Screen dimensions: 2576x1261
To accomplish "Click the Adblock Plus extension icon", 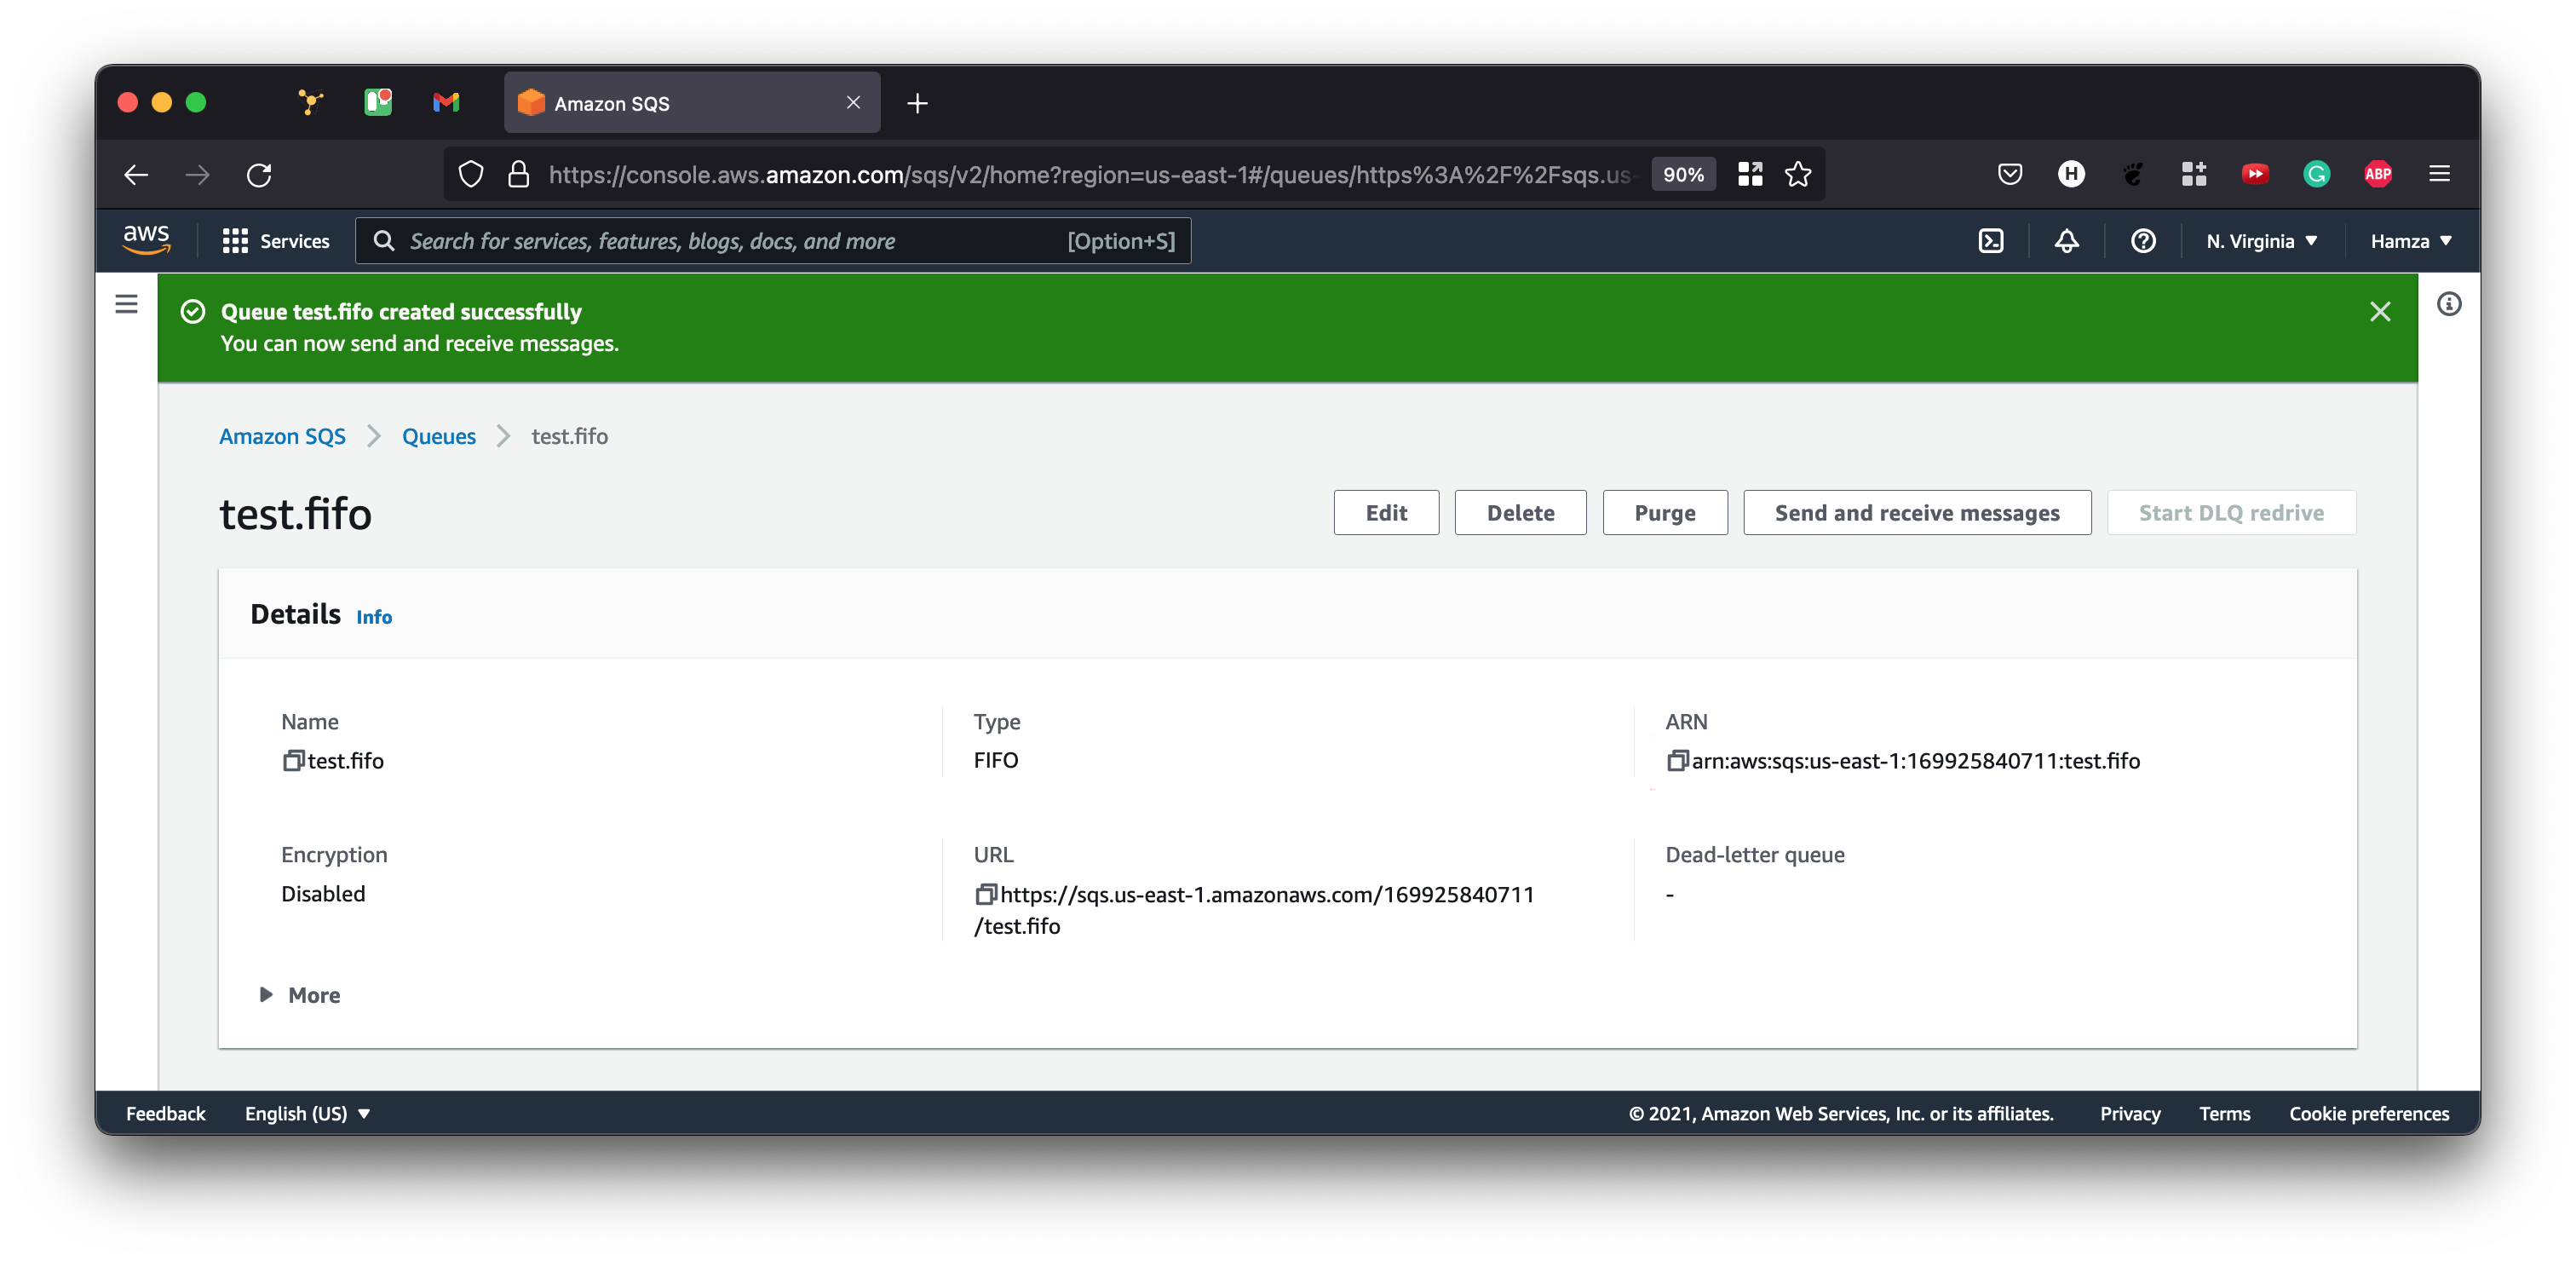I will [x=2377, y=174].
